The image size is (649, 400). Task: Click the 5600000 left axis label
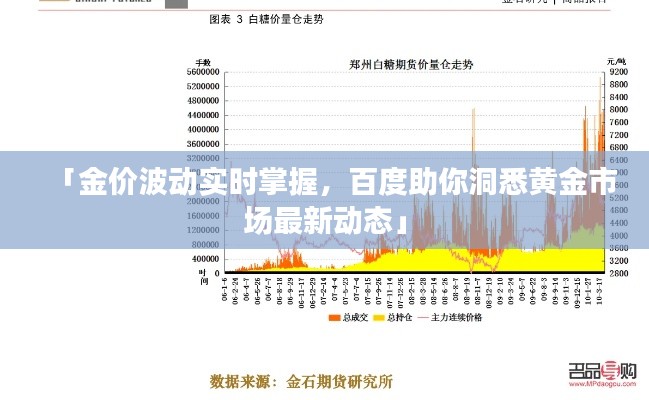click(201, 72)
